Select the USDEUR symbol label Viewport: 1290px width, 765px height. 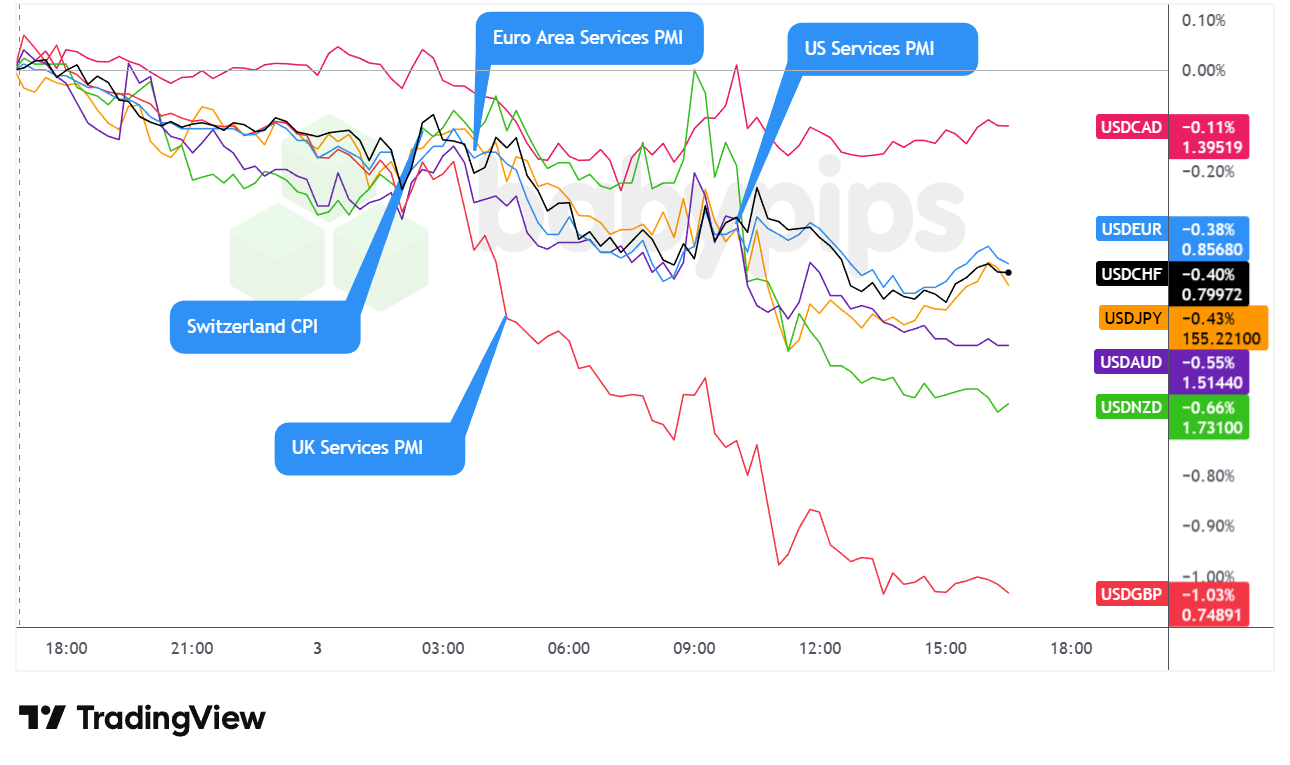point(1131,229)
